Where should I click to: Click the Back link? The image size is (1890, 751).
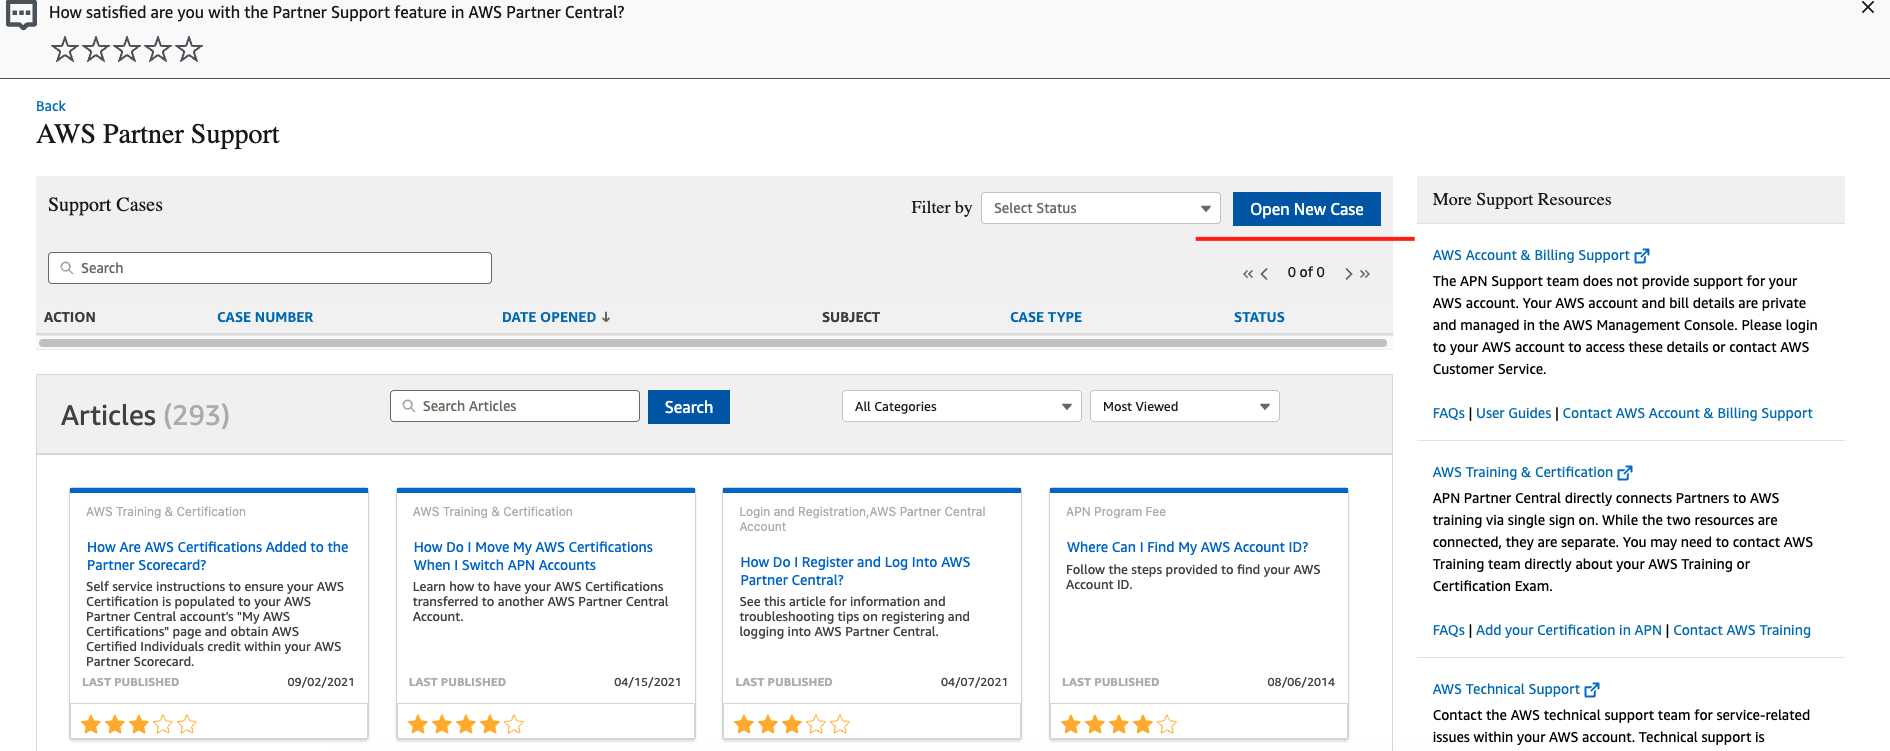[x=51, y=106]
